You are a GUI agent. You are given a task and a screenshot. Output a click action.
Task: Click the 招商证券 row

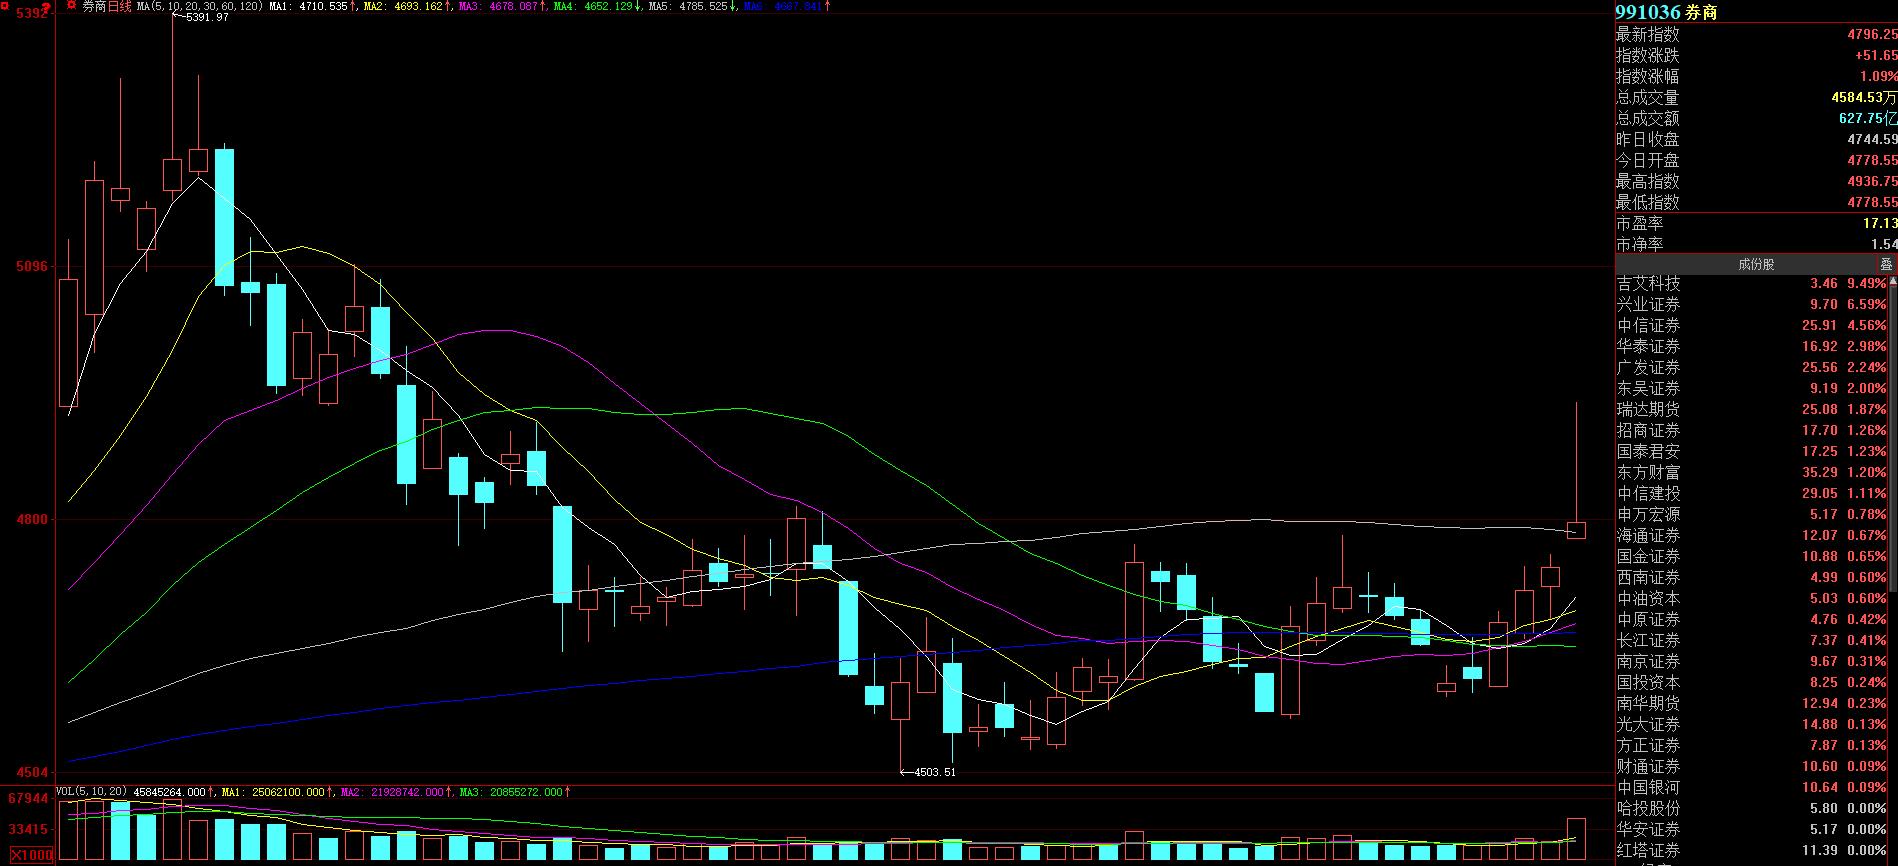[1648, 431]
